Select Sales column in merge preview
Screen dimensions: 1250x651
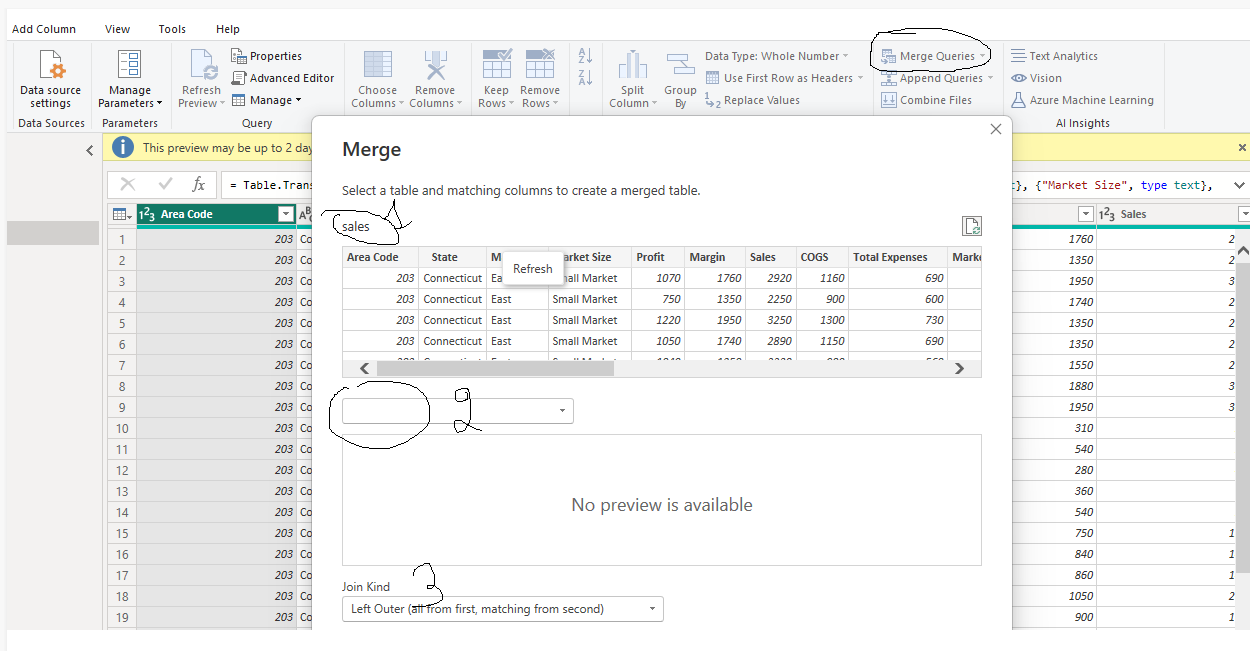[770, 257]
